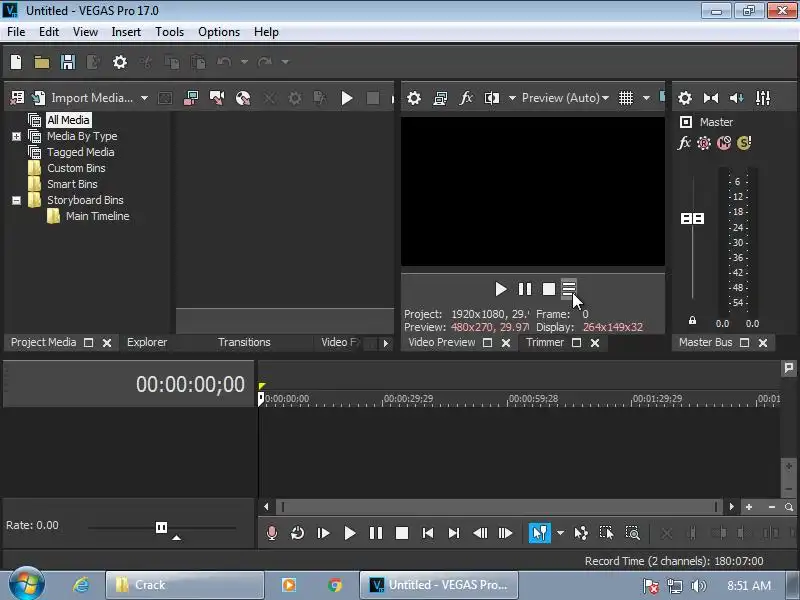Pause the video in the preview window

[x=524, y=289]
